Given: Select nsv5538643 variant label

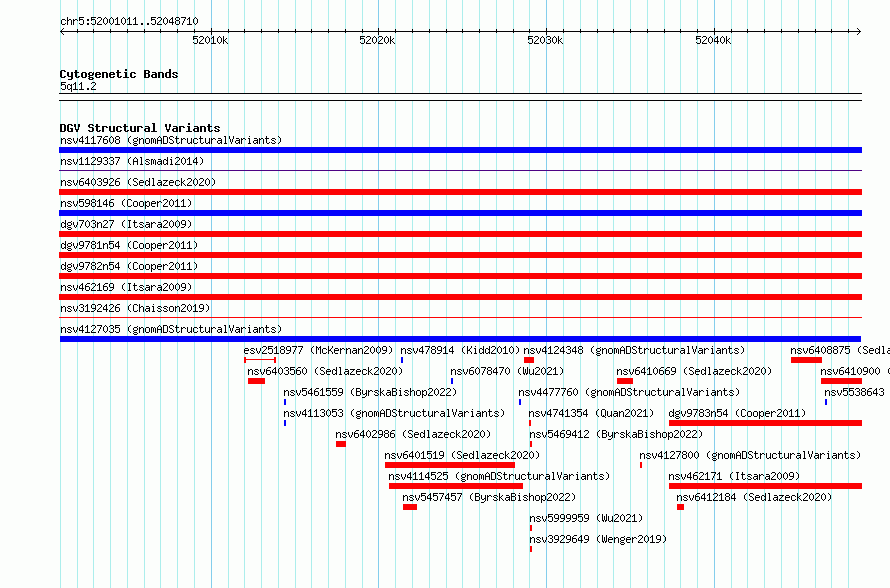Looking at the screenshot, I should pyautogui.click(x=857, y=392).
